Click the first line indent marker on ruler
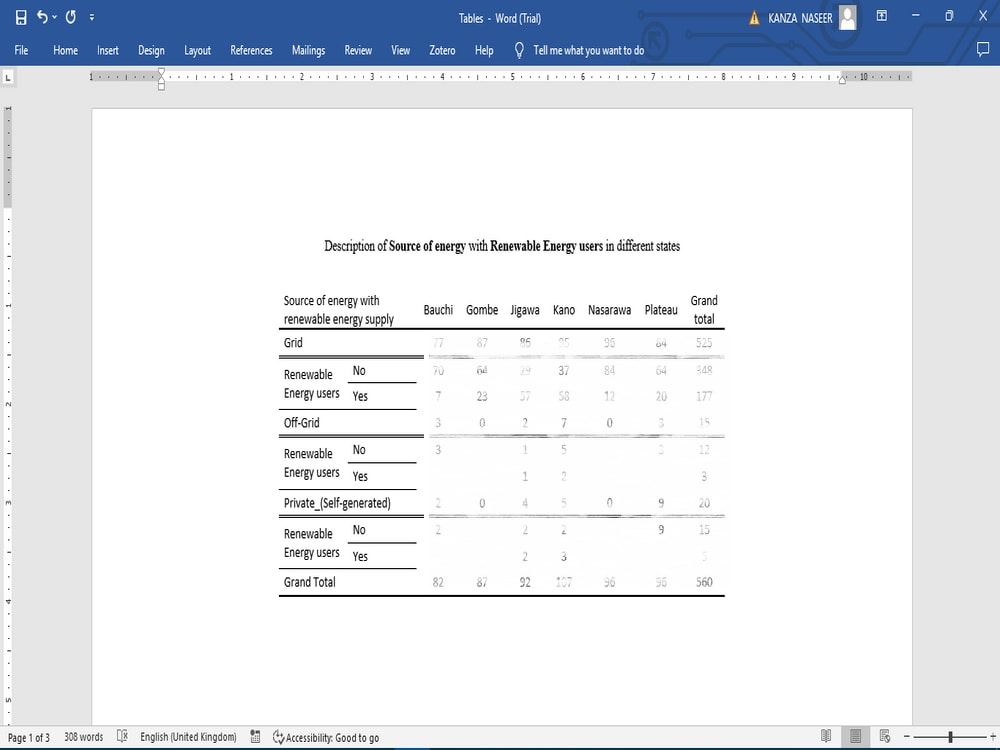Screen dimensions: 1000x750 [x=161, y=72]
